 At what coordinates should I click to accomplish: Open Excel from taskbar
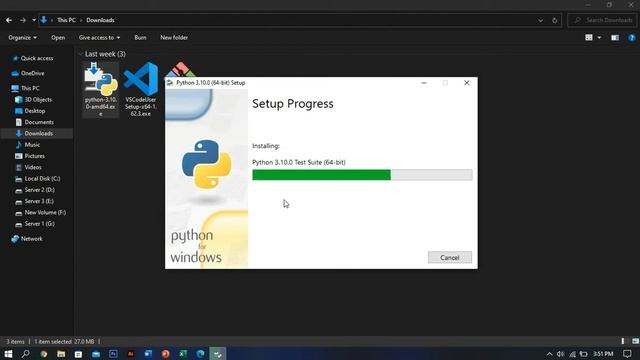pyautogui.click(x=183, y=354)
